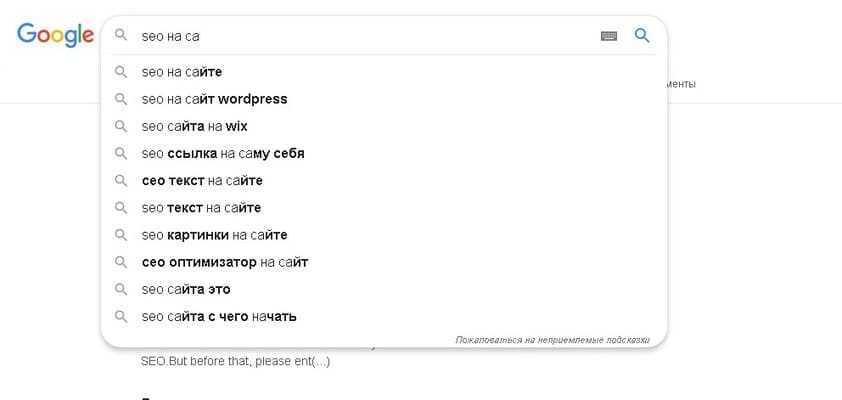Click the blue search magnifier button
The height and width of the screenshot is (400, 842).
click(642, 36)
